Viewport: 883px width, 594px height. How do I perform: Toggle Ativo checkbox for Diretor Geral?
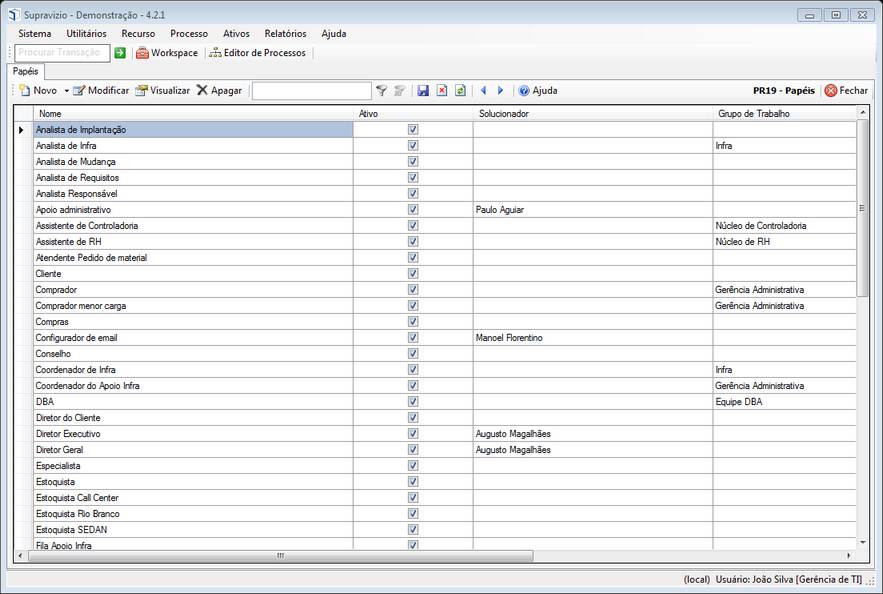point(413,449)
